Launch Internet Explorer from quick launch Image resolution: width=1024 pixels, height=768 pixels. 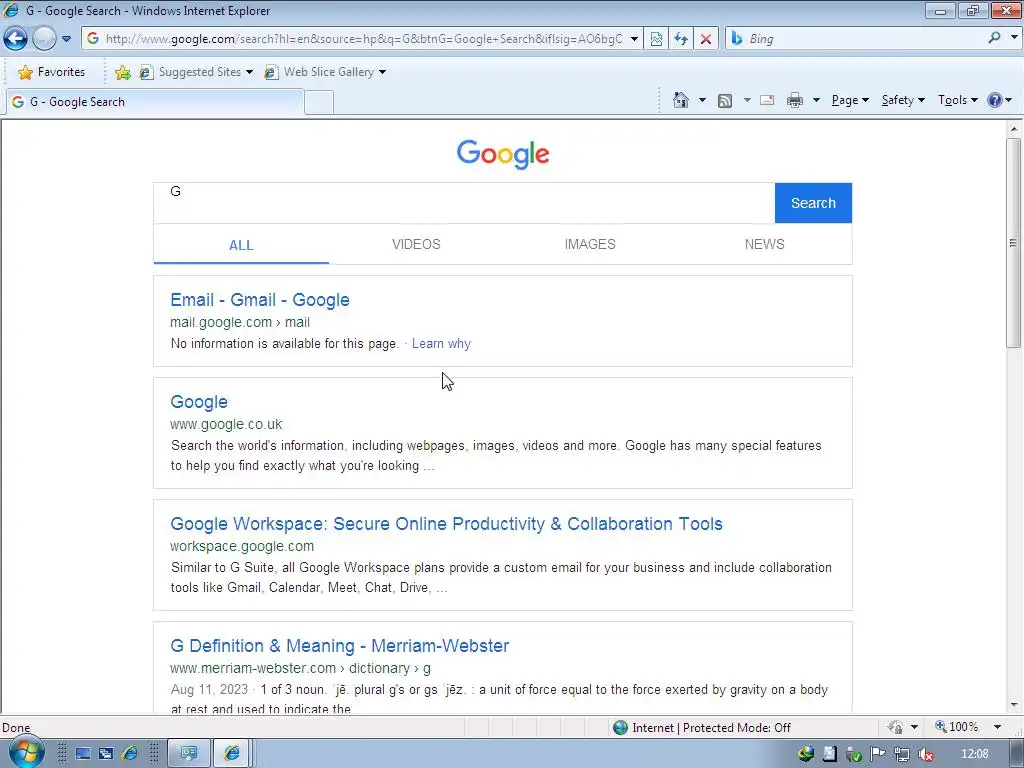[x=130, y=754]
